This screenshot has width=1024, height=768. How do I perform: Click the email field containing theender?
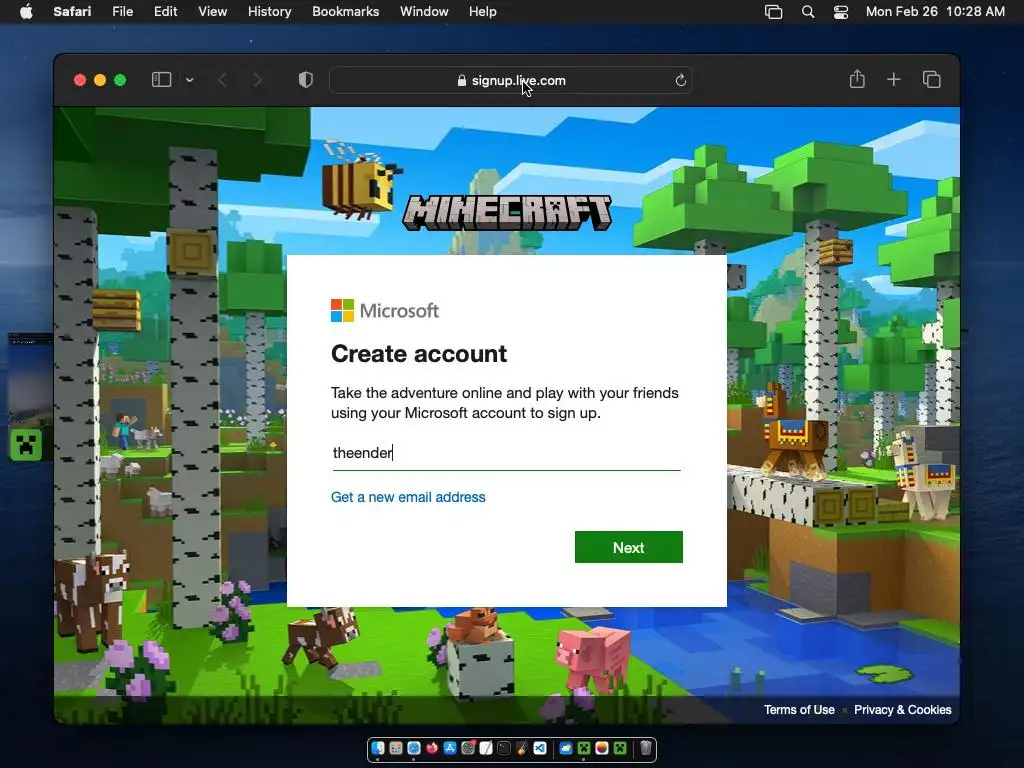(x=506, y=453)
